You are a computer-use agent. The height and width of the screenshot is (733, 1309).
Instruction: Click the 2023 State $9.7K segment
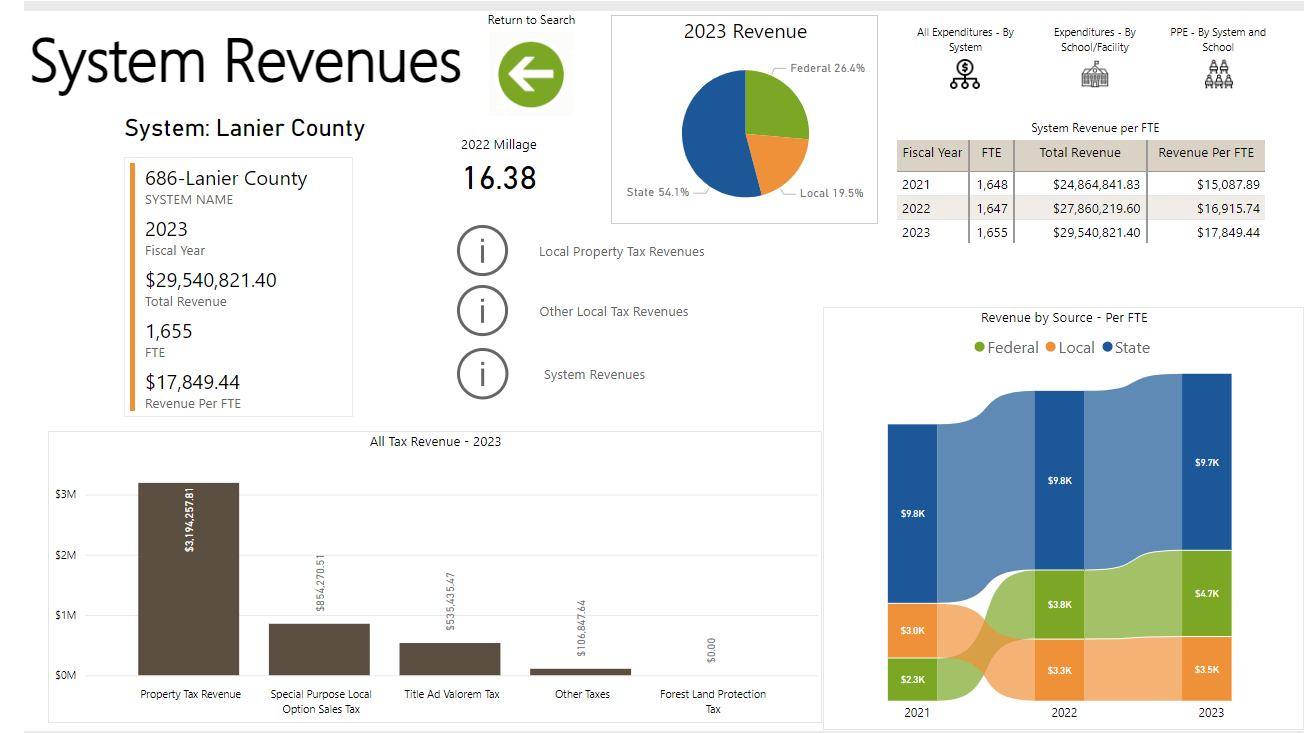(1206, 462)
